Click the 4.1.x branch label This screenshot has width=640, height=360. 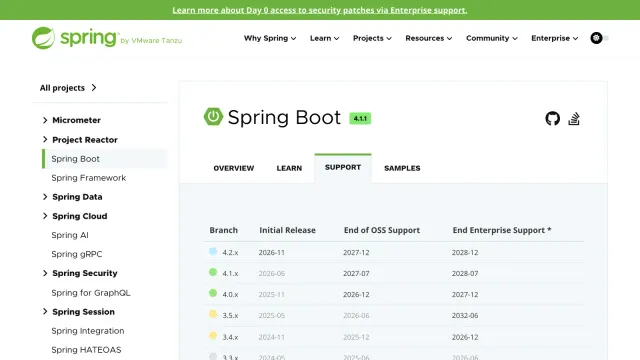230,273
